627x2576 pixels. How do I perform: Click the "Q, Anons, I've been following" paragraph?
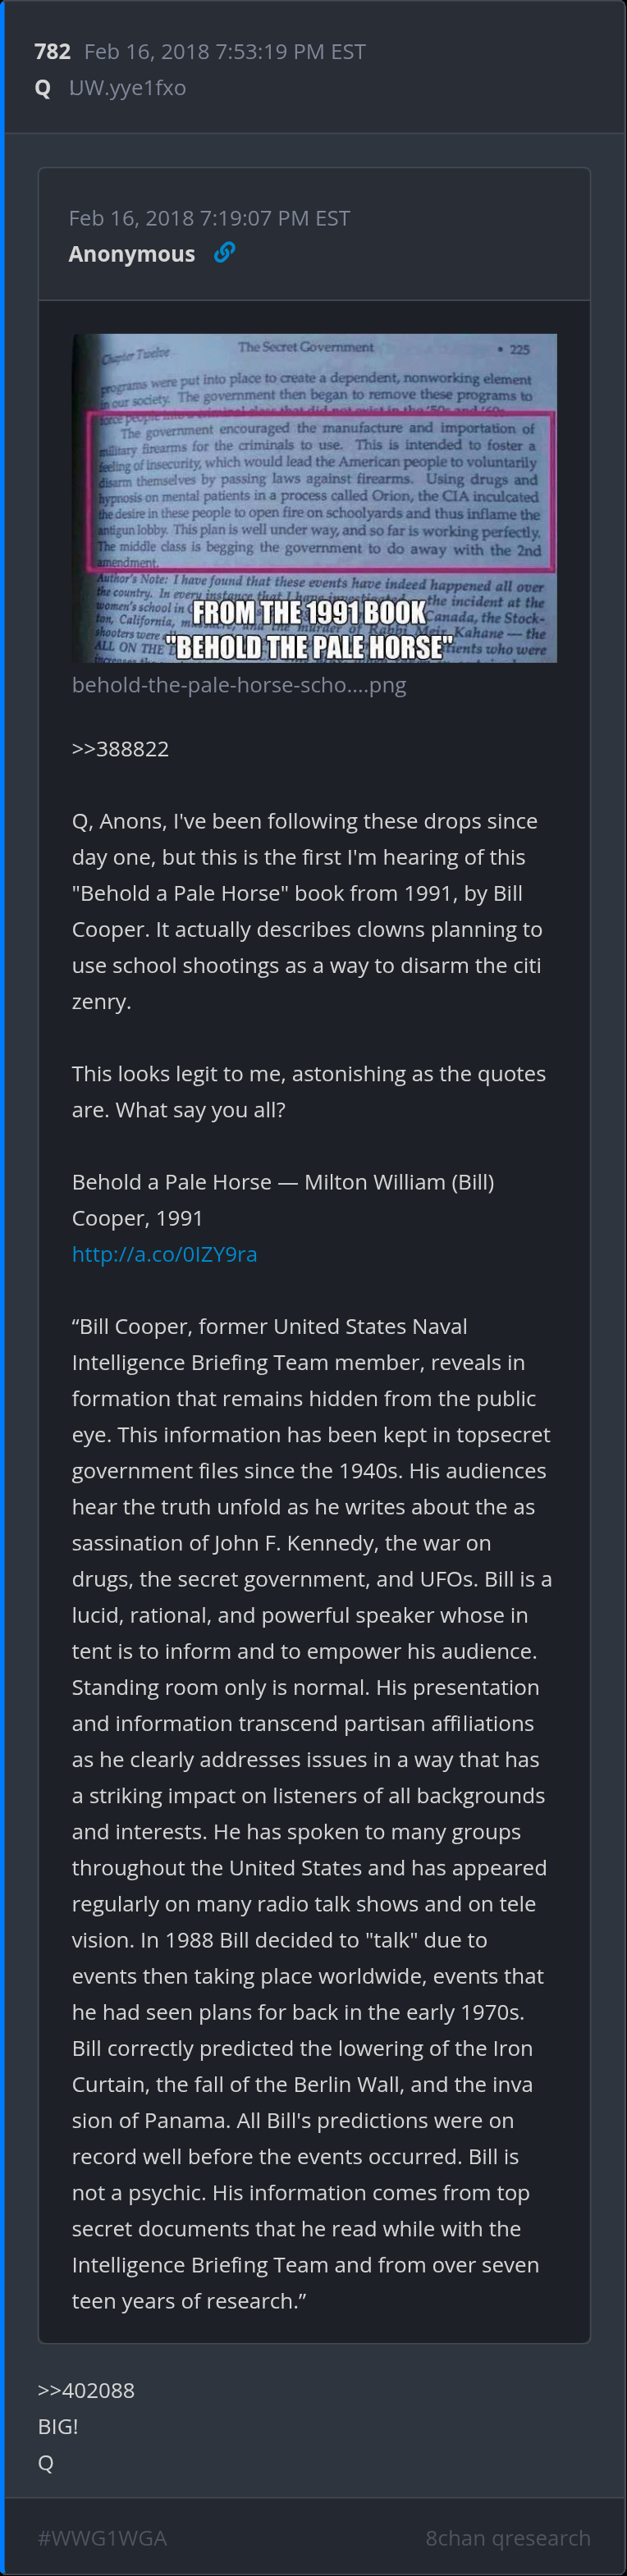click(308, 910)
